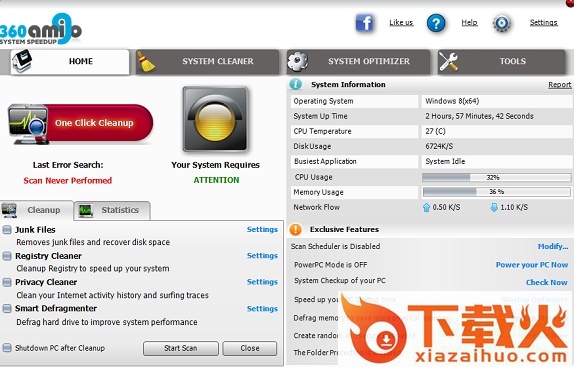Click the monitor icon on One Click Cleanup
The image size is (574, 367).
coord(28,124)
